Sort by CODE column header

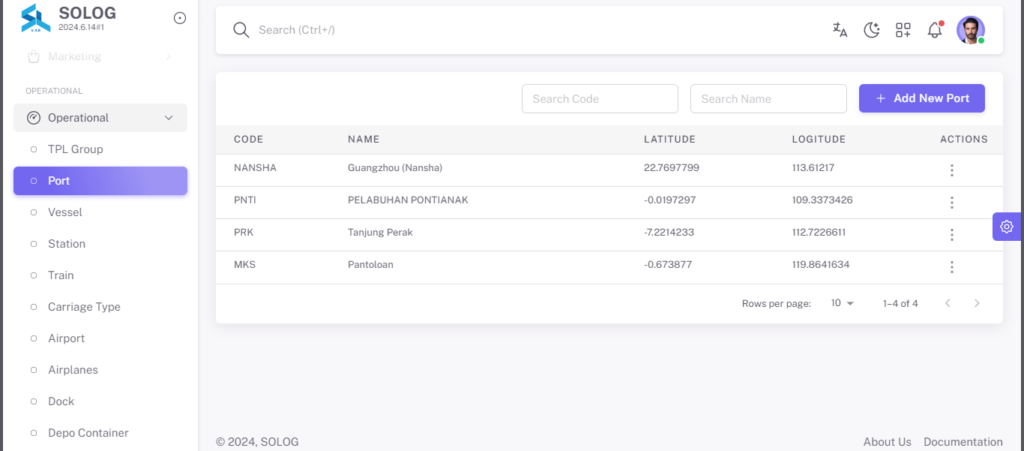[248, 139]
